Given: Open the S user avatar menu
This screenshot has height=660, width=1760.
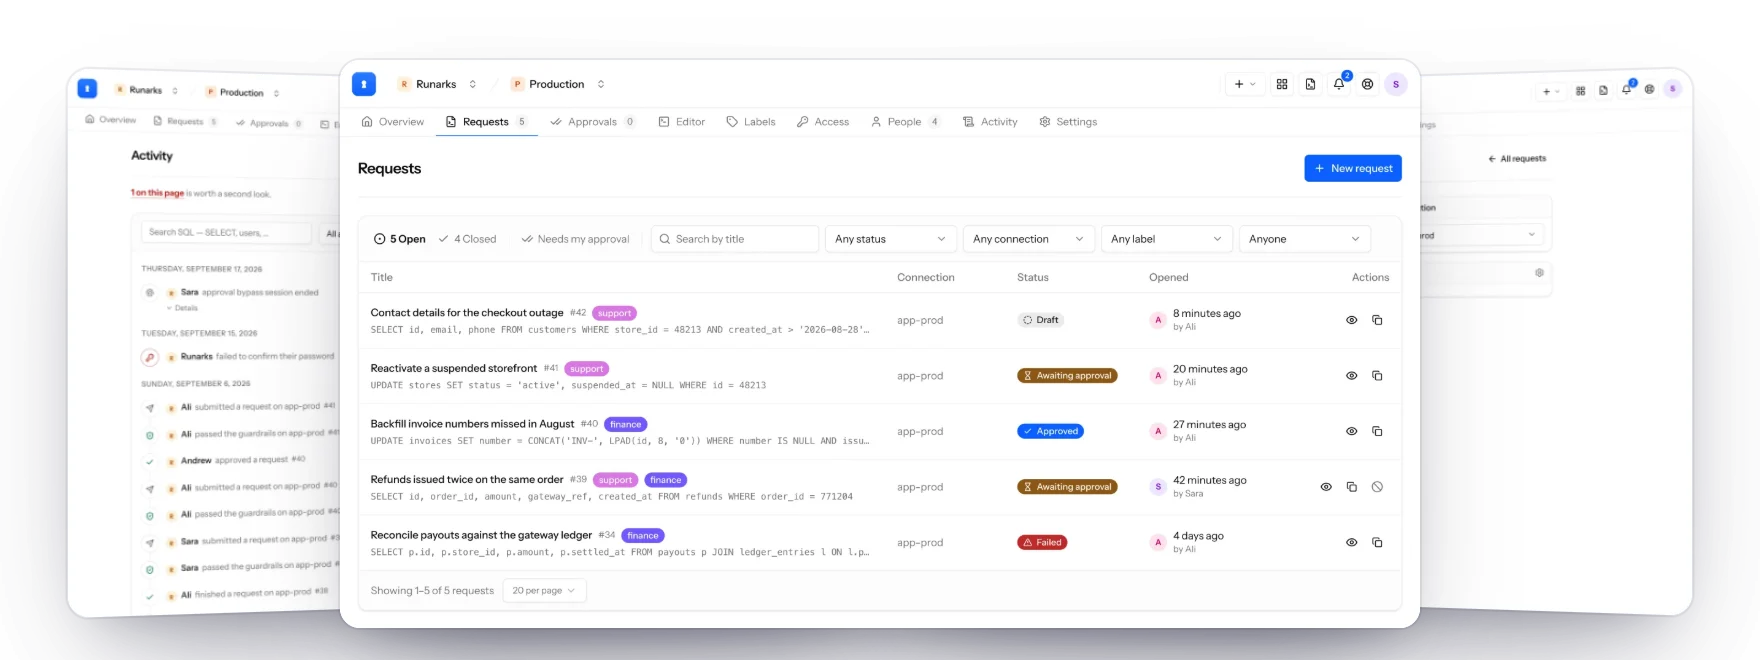Looking at the screenshot, I should [1396, 85].
